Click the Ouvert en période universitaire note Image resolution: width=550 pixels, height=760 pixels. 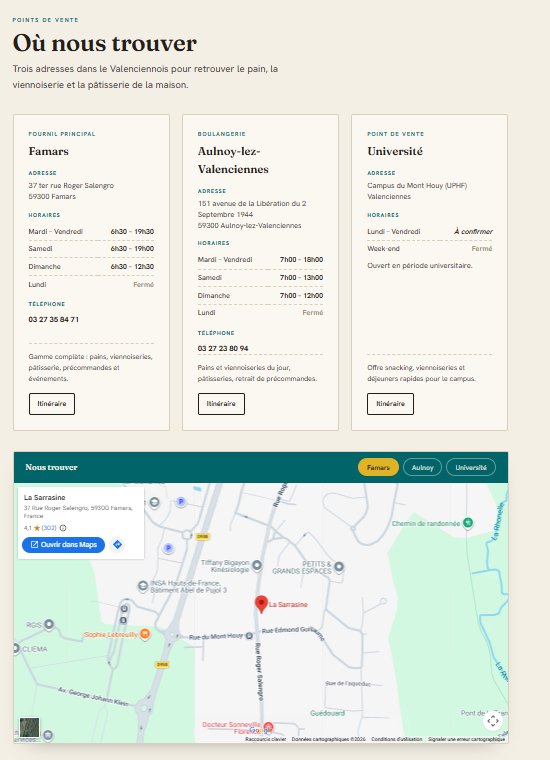[420, 266]
